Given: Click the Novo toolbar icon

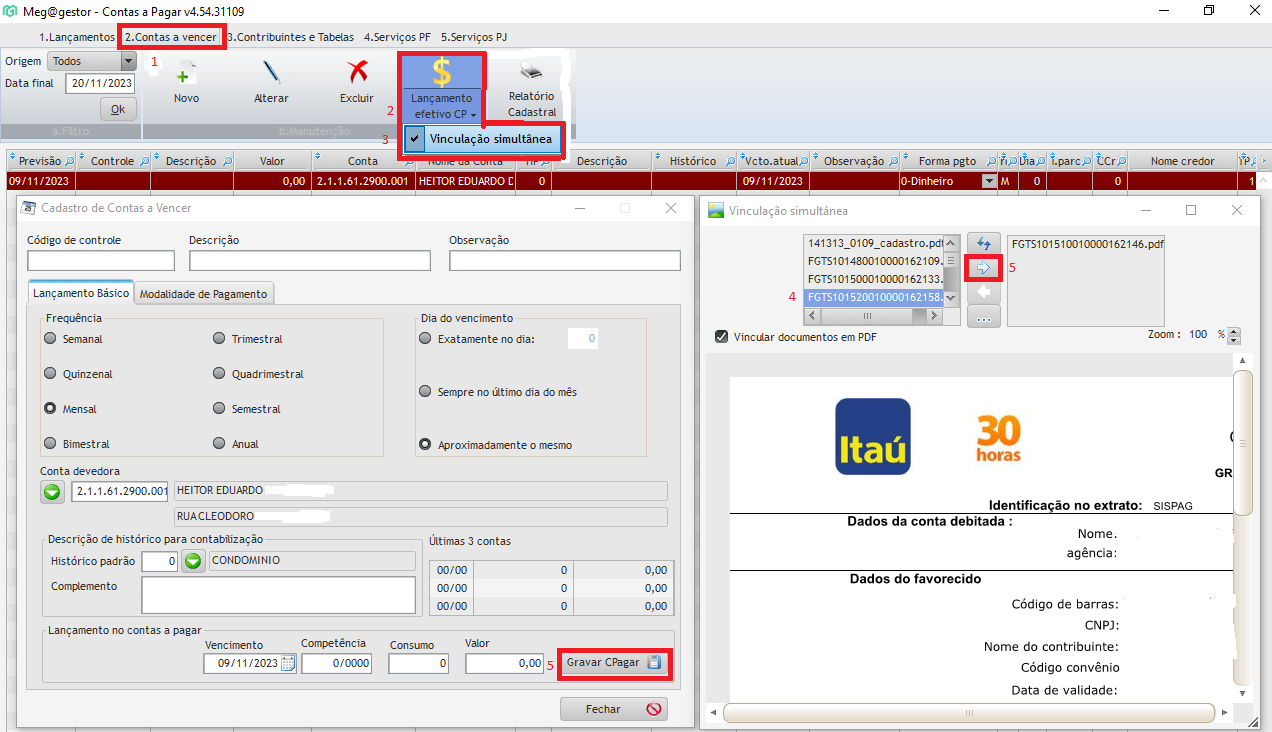Looking at the screenshot, I should [186, 76].
